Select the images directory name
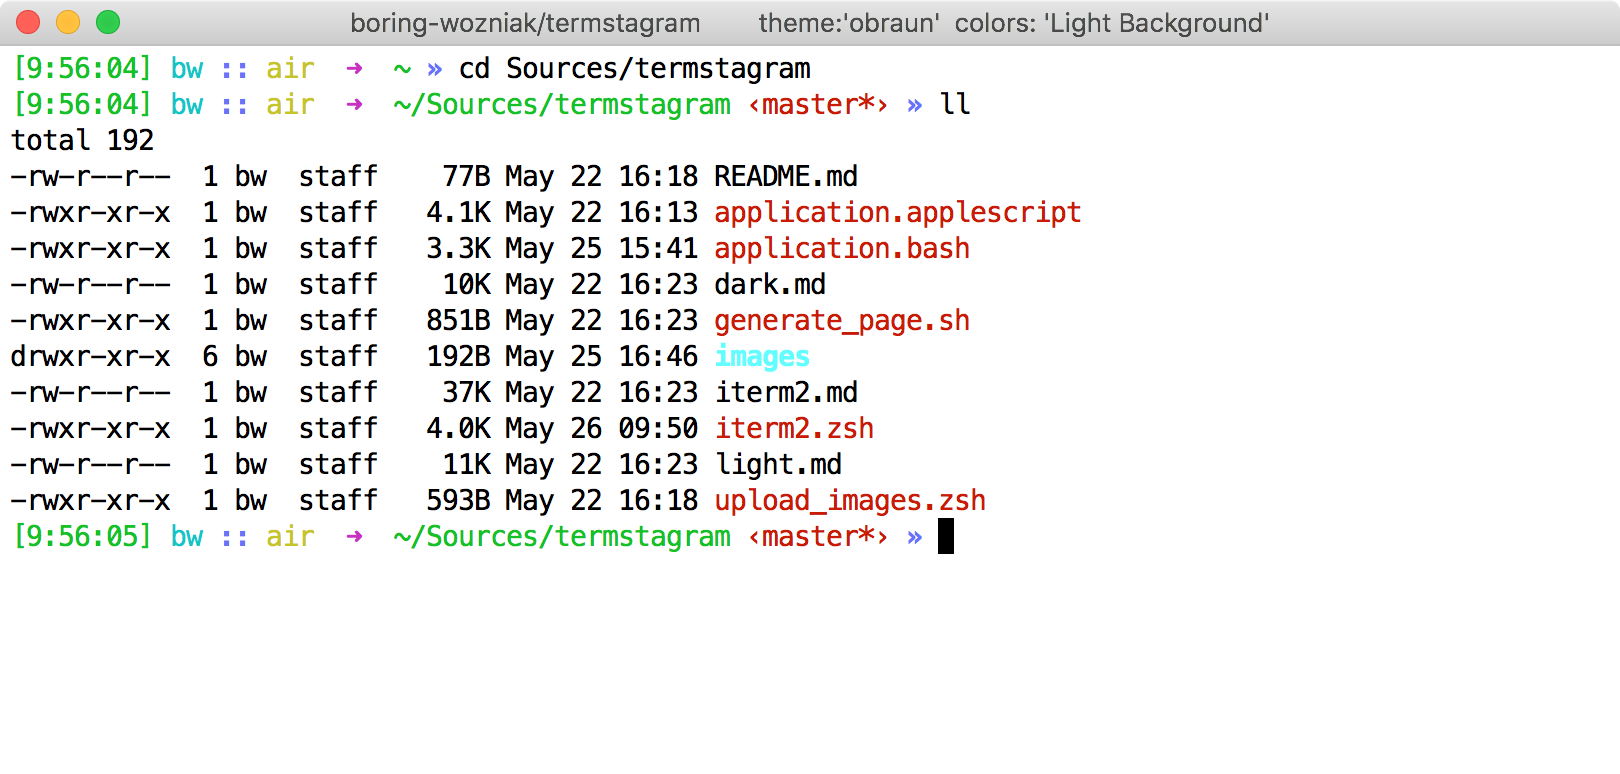 pos(762,356)
